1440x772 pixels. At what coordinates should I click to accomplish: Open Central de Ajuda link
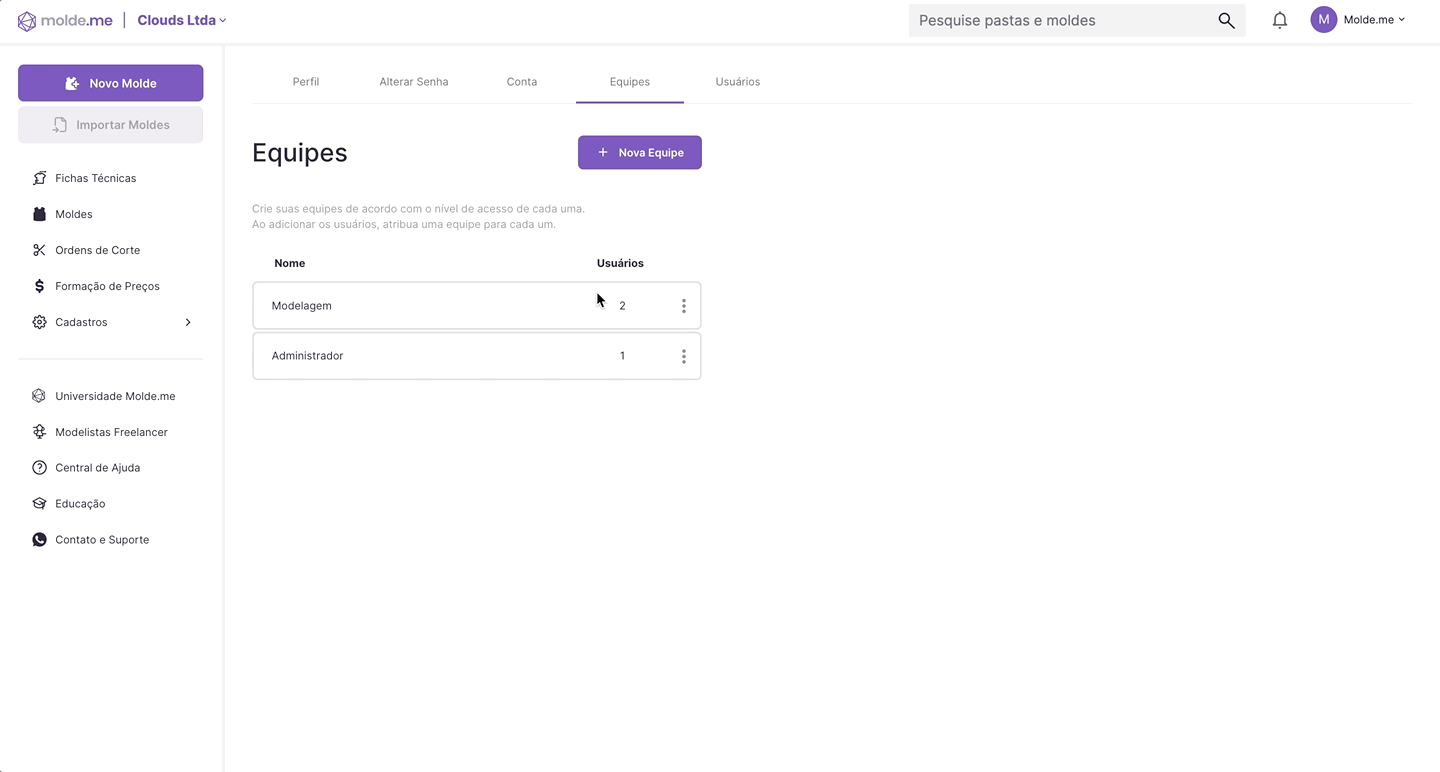tap(97, 468)
